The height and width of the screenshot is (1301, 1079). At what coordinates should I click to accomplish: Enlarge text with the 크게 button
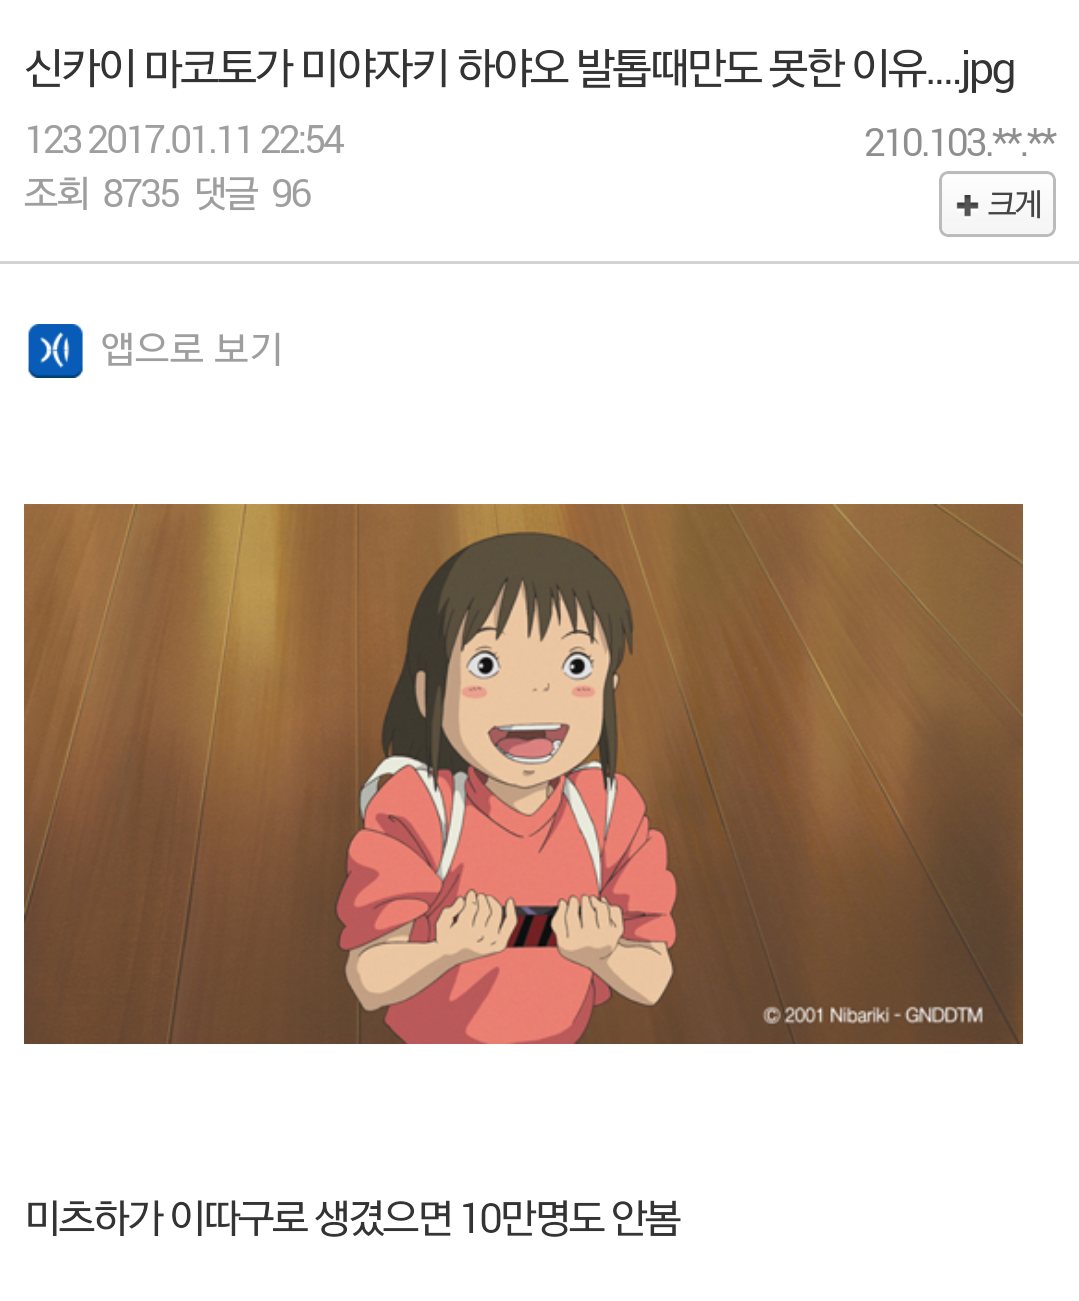coord(997,205)
